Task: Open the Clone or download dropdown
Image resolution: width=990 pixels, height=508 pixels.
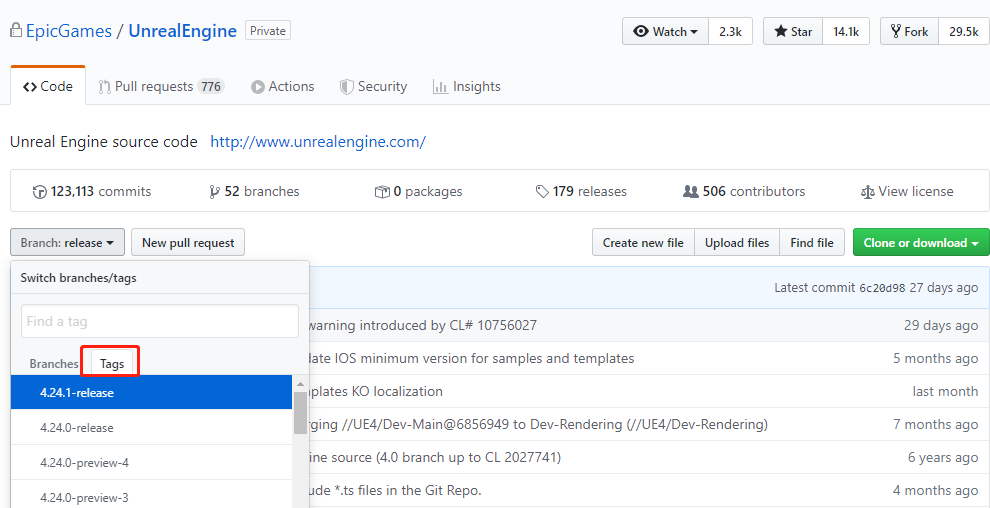Action: pos(921,242)
